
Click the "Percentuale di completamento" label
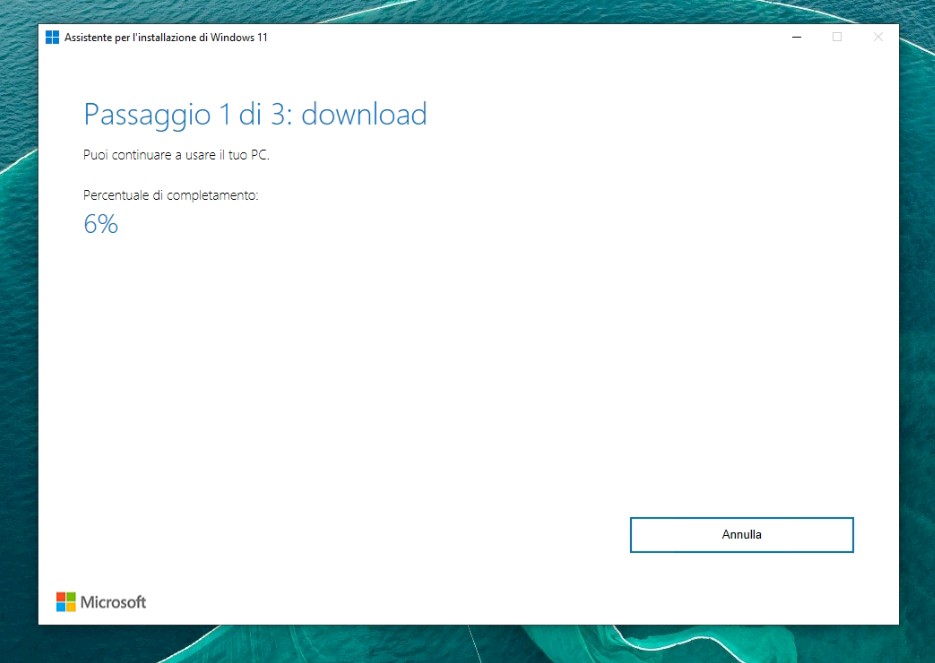pos(170,195)
